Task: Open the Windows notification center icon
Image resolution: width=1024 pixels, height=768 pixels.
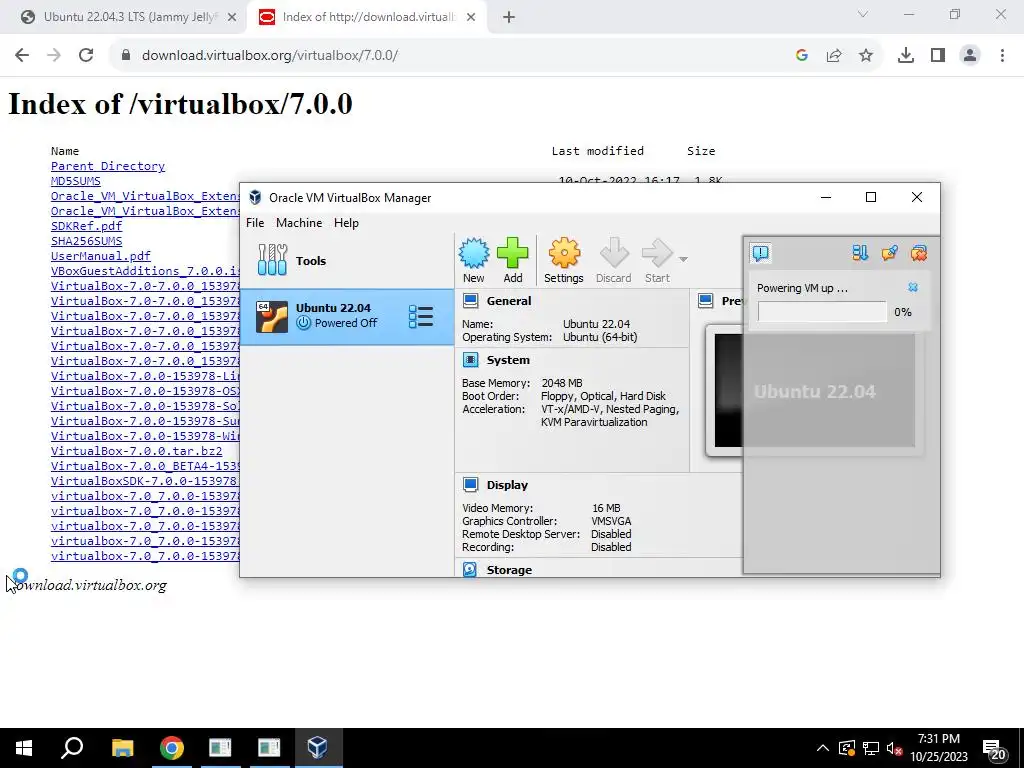Action: click(x=995, y=749)
